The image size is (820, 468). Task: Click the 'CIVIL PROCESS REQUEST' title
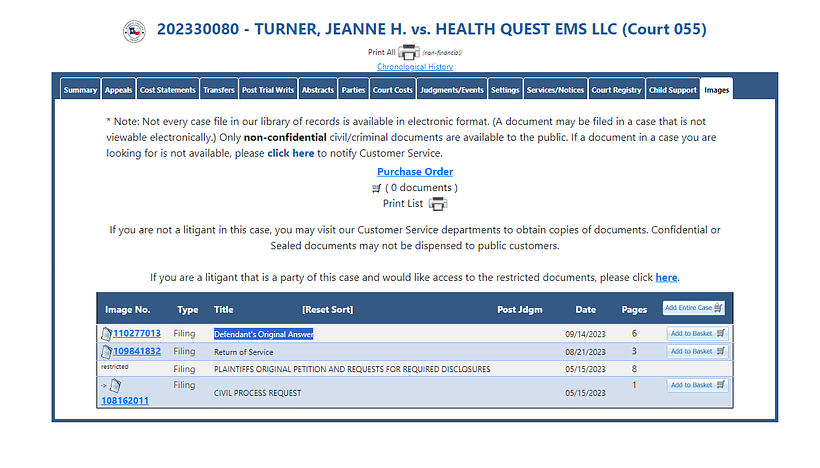[257, 393]
